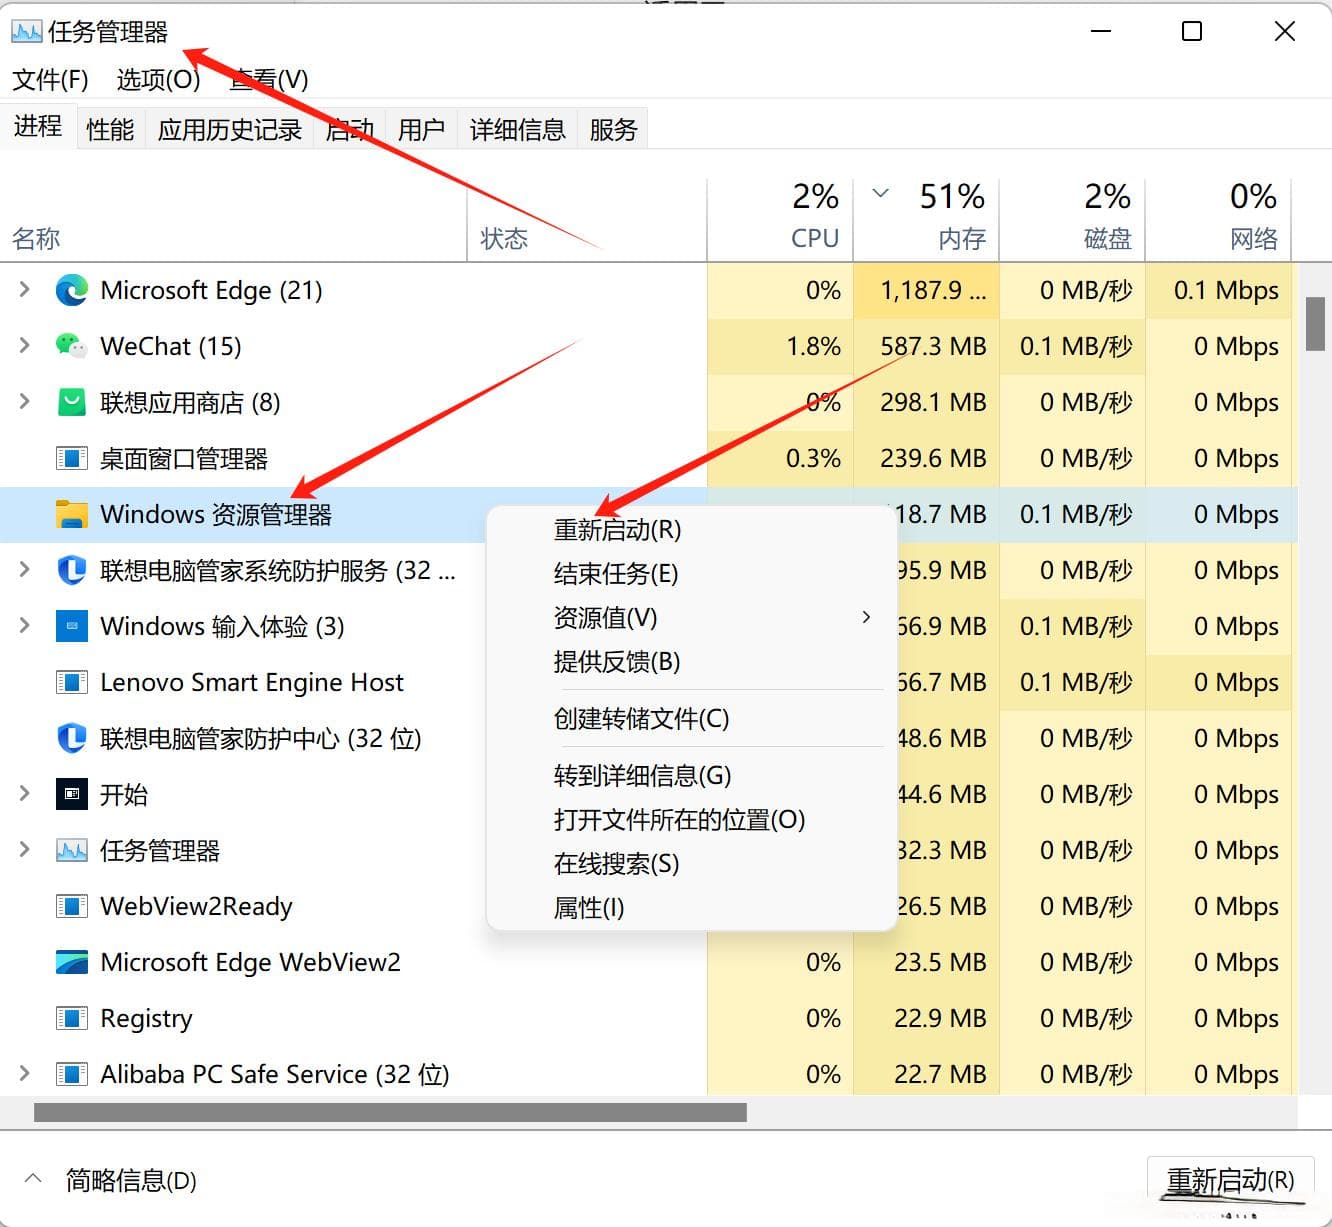Viewport: 1332px width, 1227px height.
Task: Click the 1,187.9 memory value for Edge
Action: (x=932, y=290)
